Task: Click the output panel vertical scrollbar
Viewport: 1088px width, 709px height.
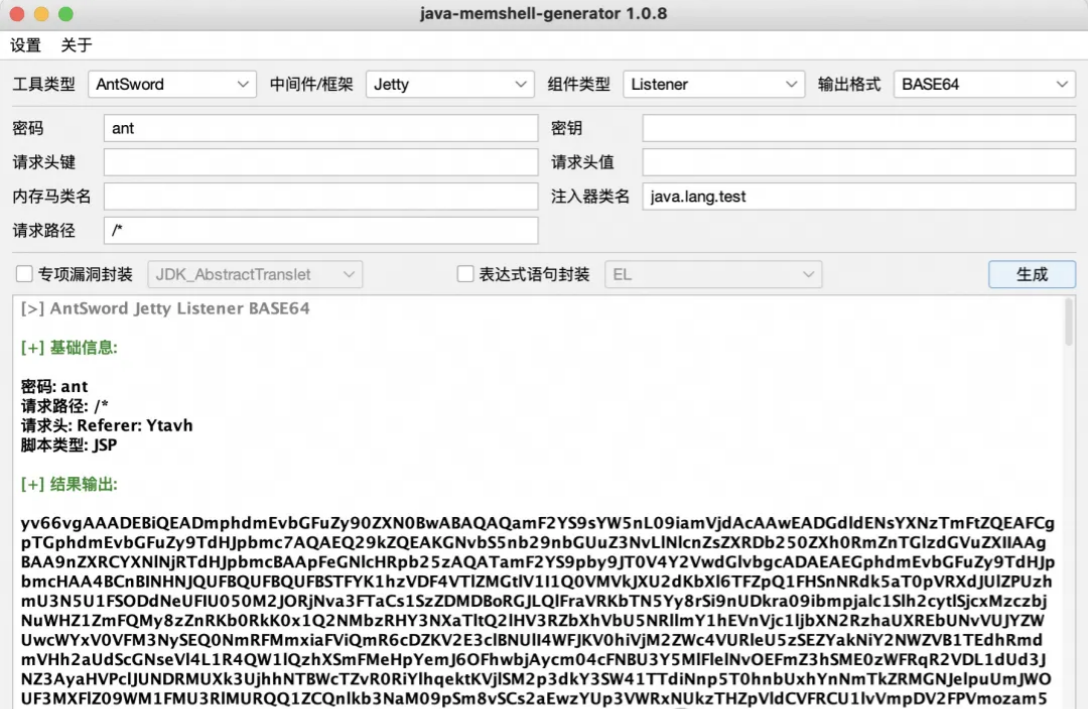Action: tap(1069, 322)
